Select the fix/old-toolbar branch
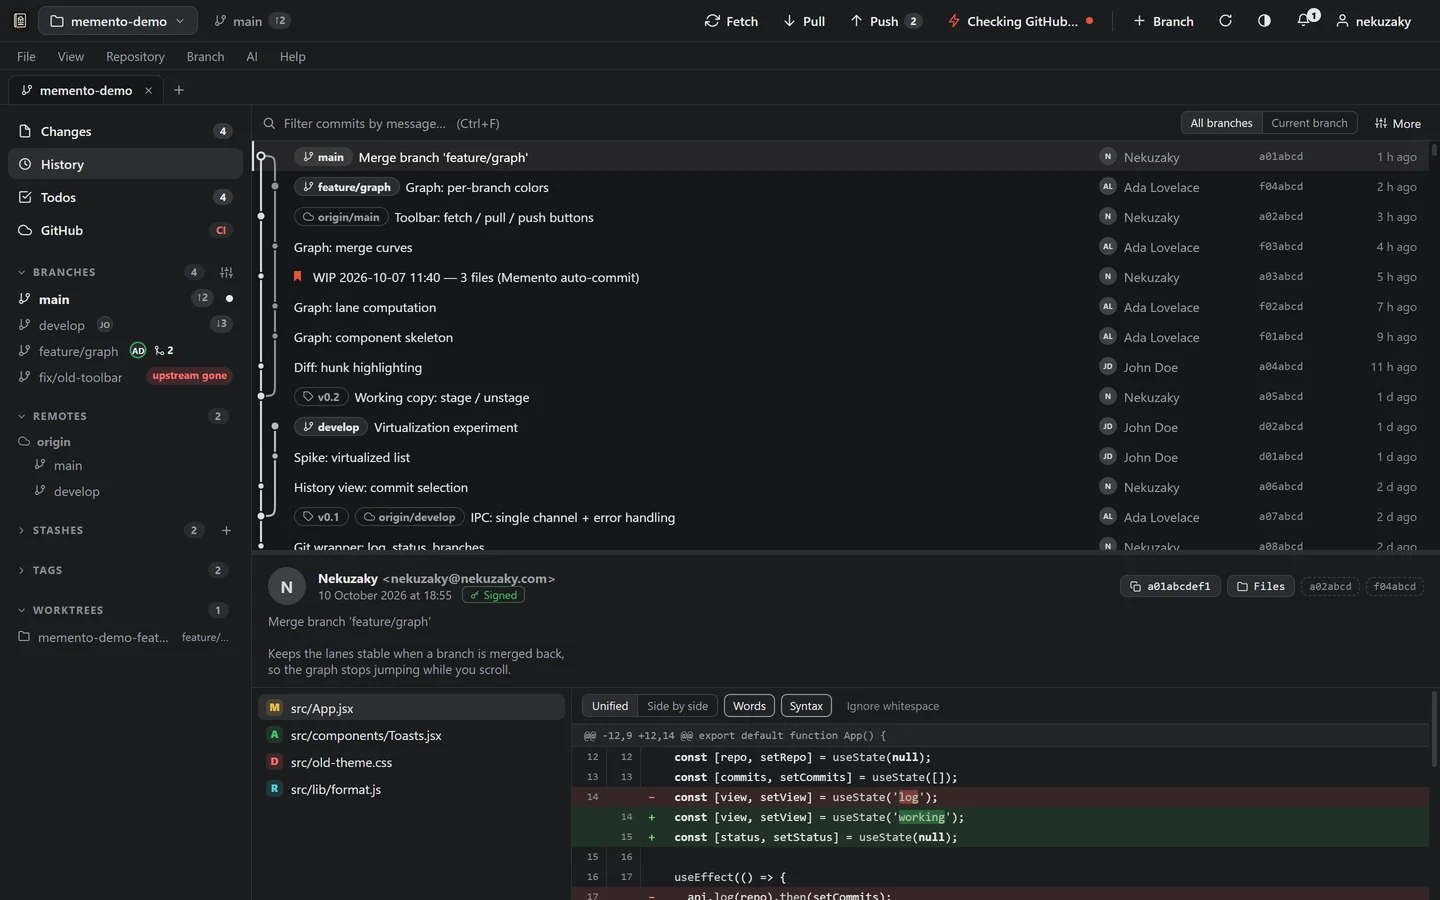This screenshot has height=900, width=1440. (x=125, y=377)
